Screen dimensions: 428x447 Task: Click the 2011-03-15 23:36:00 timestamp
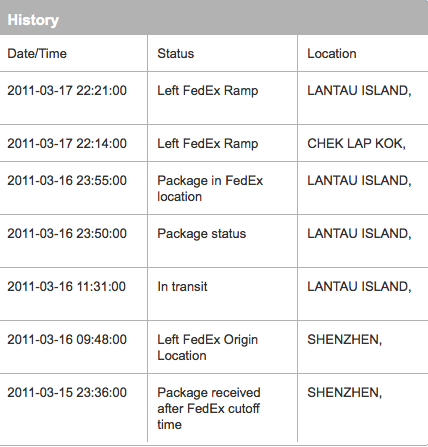67,393
